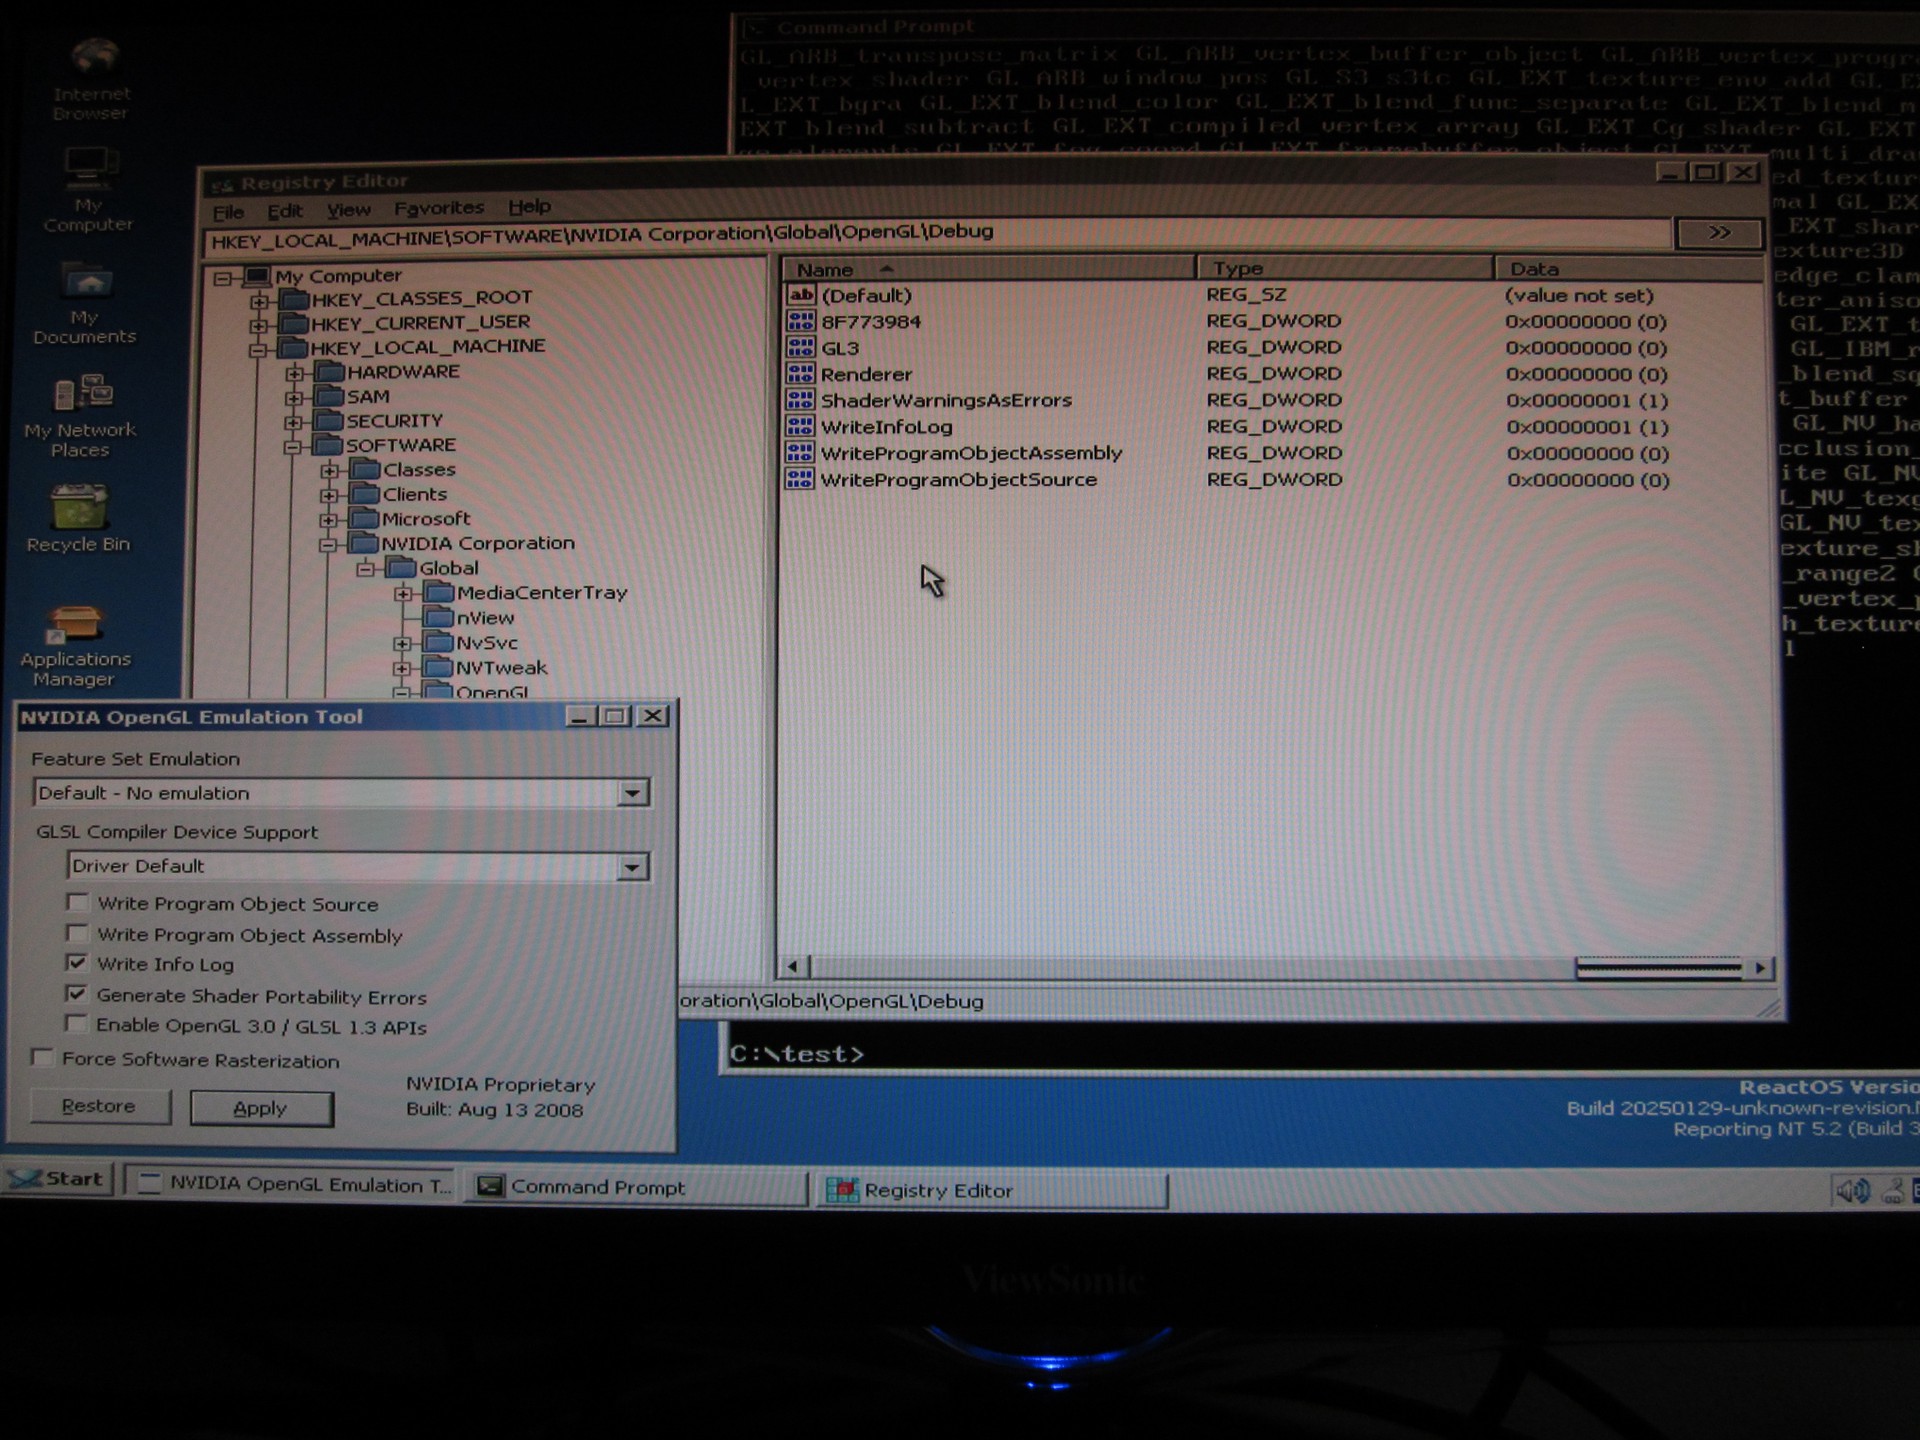The width and height of the screenshot is (1920, 1440).
Task: Click the Apply button
Action: pyautogui.click(x=261, y=1108)
